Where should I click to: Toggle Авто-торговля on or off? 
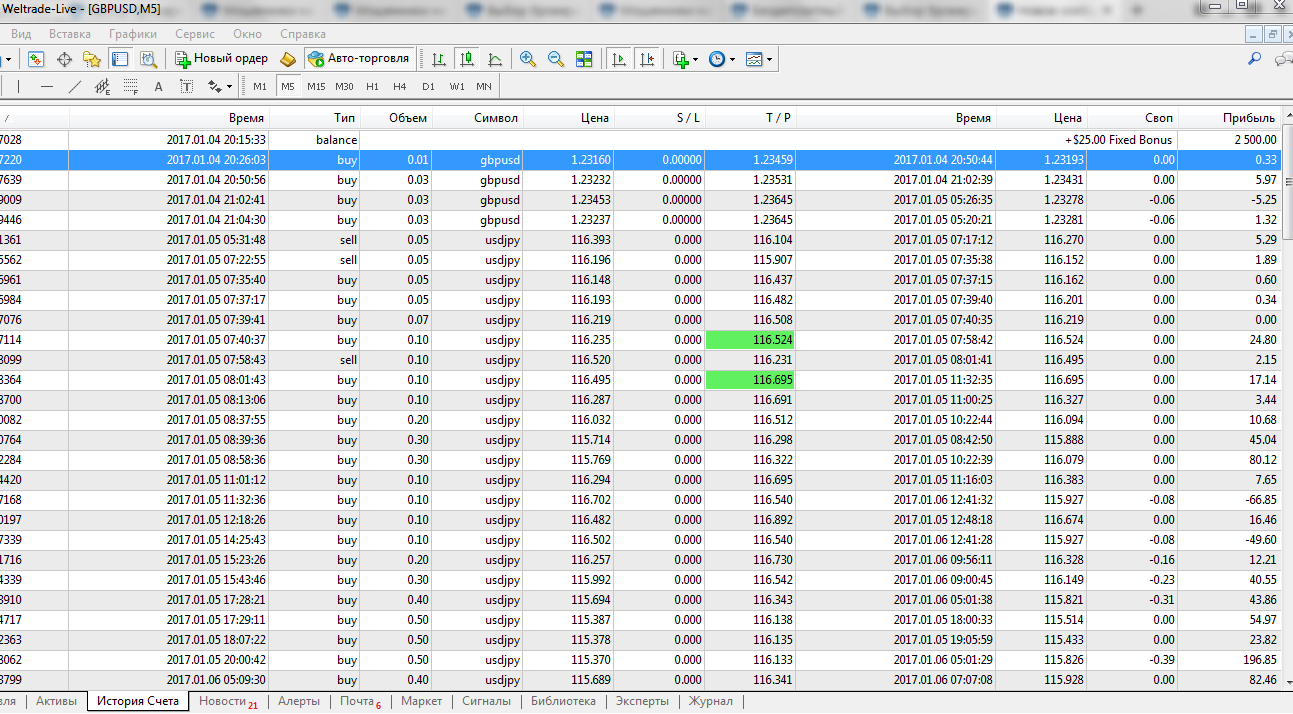click(x=360, y=59)
